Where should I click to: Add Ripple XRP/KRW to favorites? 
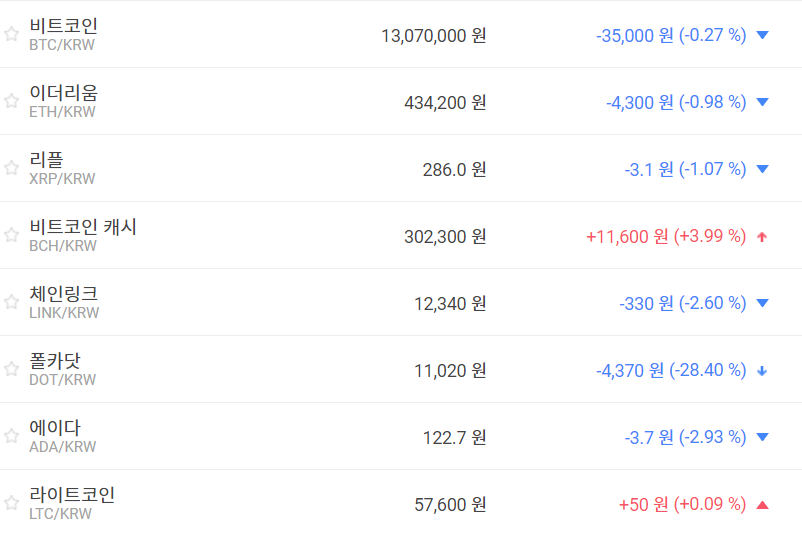pos(11,168)
